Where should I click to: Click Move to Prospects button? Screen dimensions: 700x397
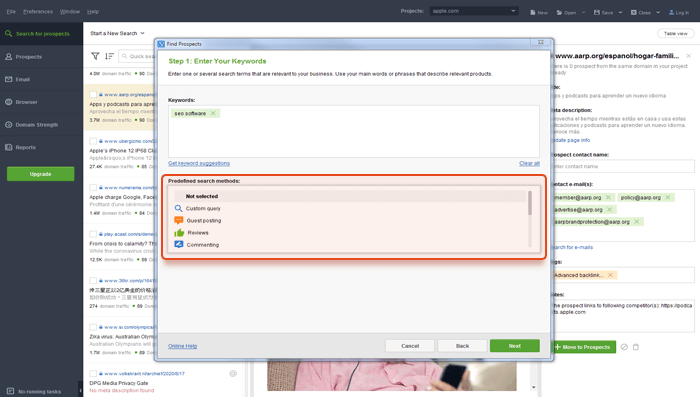[x=583, y=347]
